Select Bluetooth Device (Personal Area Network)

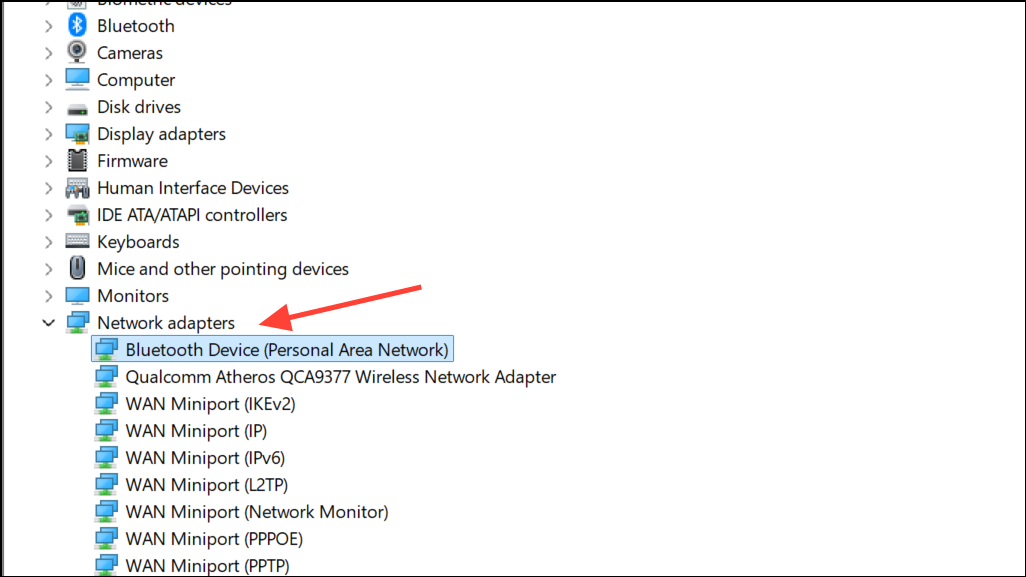[286, 350]
